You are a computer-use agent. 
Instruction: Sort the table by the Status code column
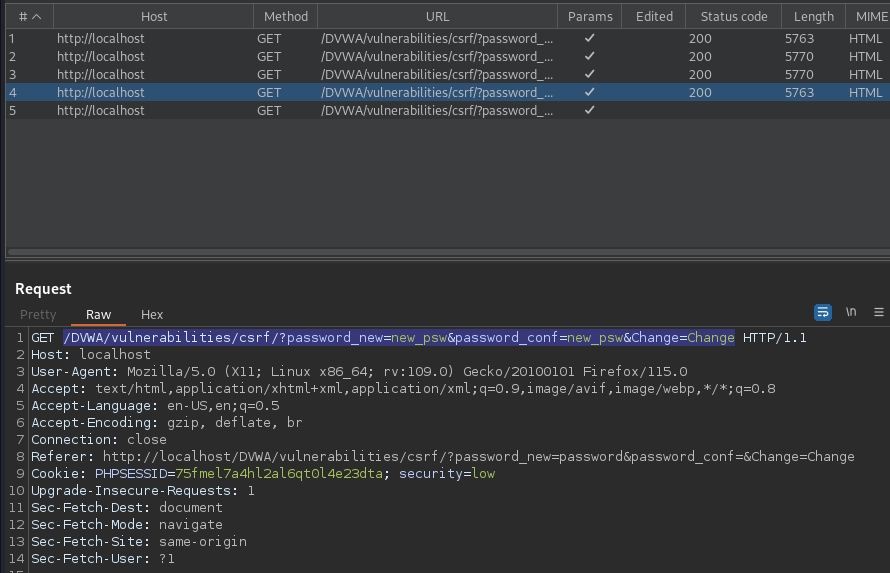click(733, 17)
